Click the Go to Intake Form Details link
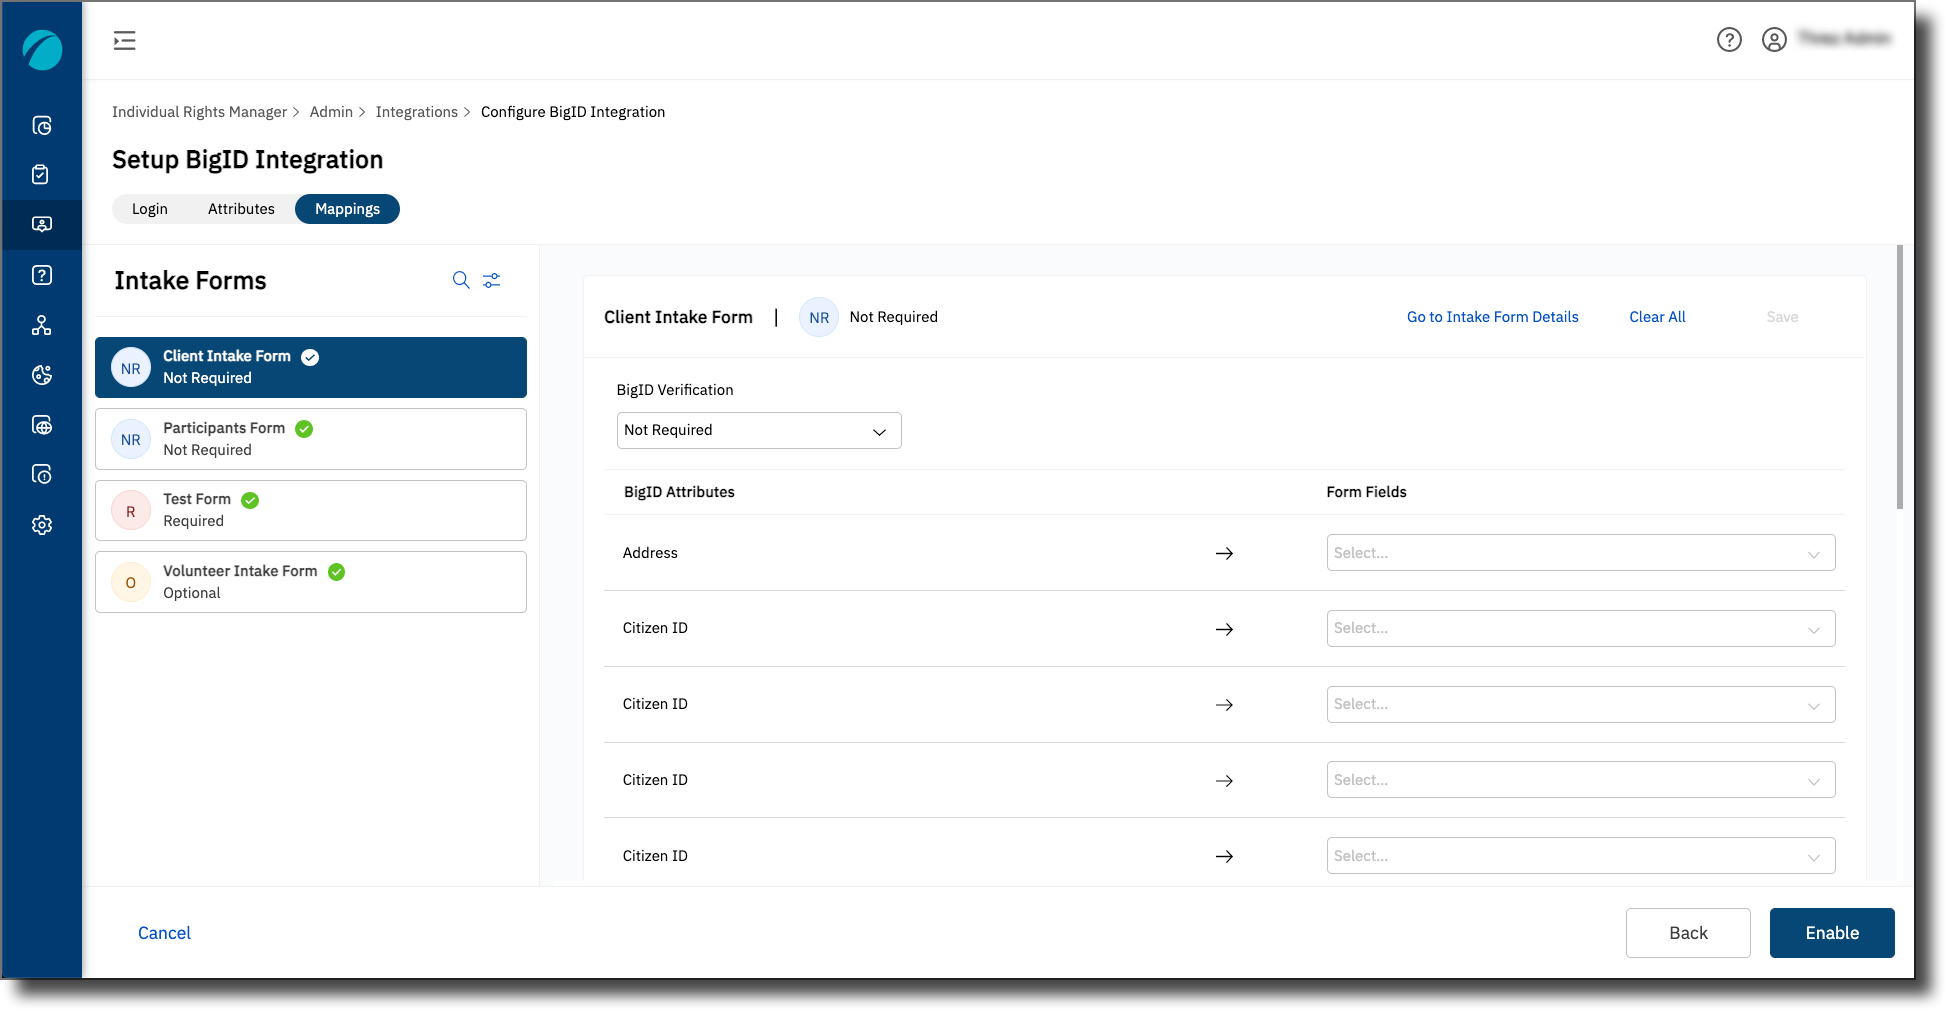 click(1492, 317)
